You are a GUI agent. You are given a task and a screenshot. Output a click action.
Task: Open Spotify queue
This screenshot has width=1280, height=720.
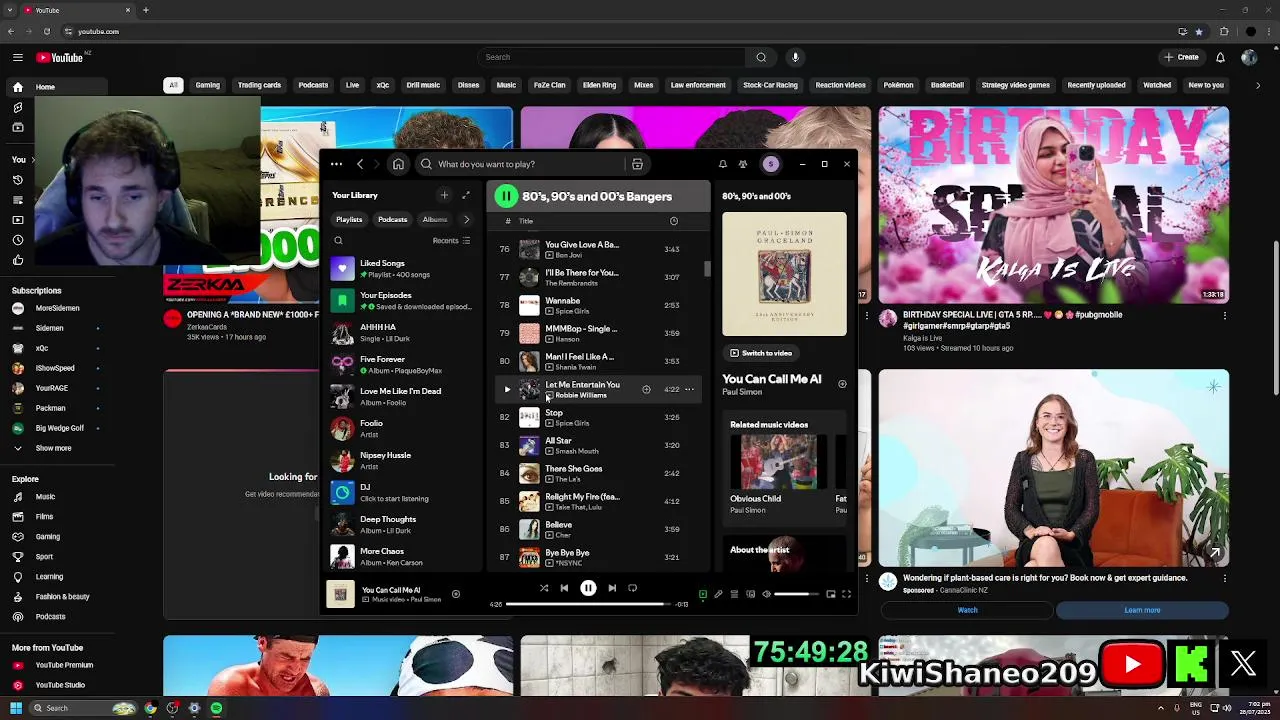click(x=734, y=594)
